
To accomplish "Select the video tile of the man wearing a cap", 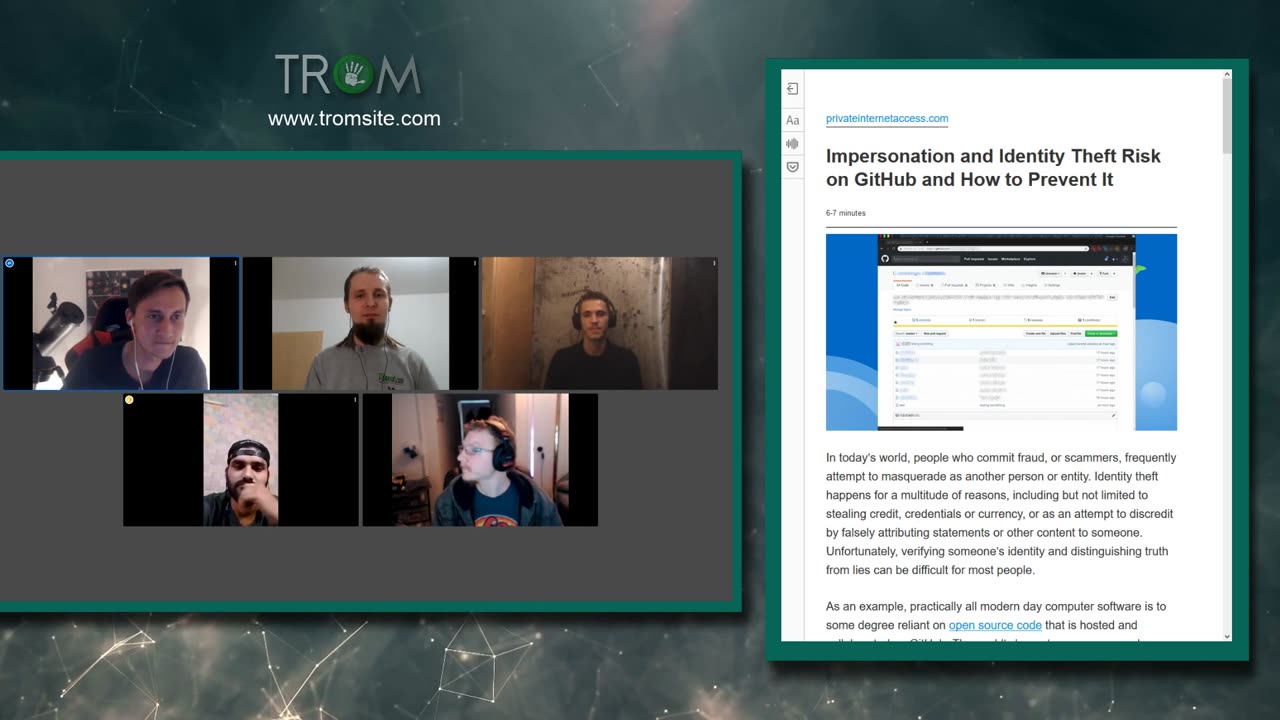I will 241,459.
